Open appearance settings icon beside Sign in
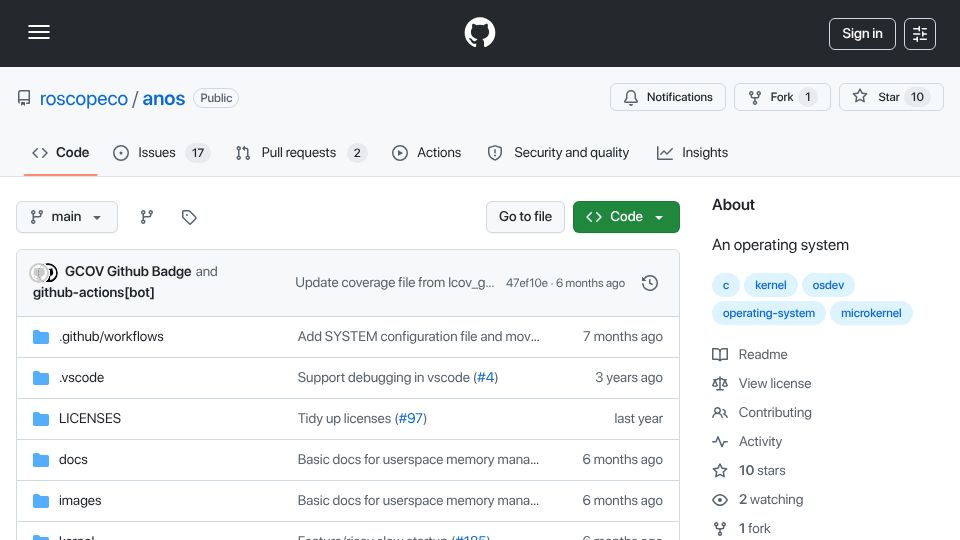960x540 pixels. pyautogui.click(x=920, y=34)
